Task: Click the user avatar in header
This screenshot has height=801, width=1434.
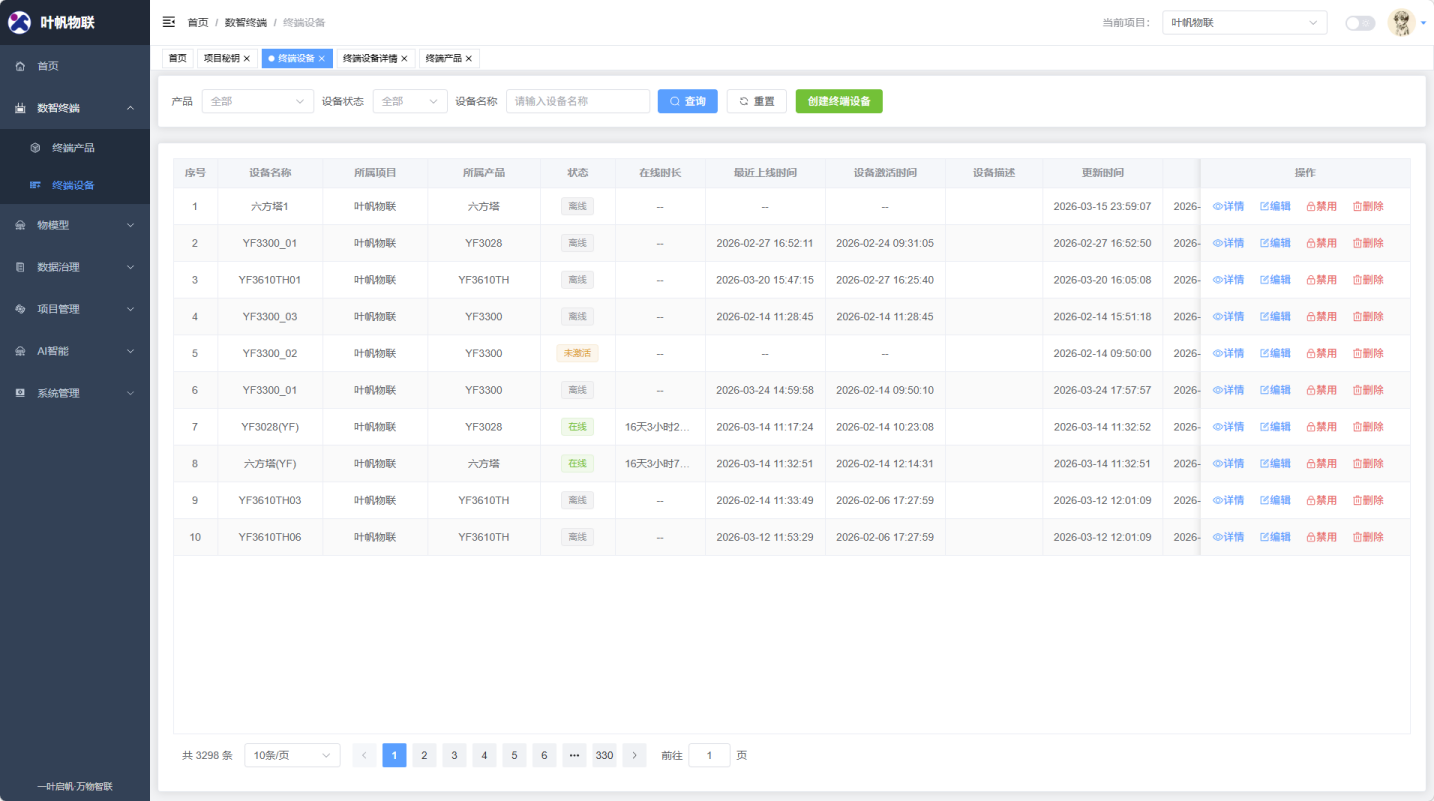Action: click(1401, 23)
